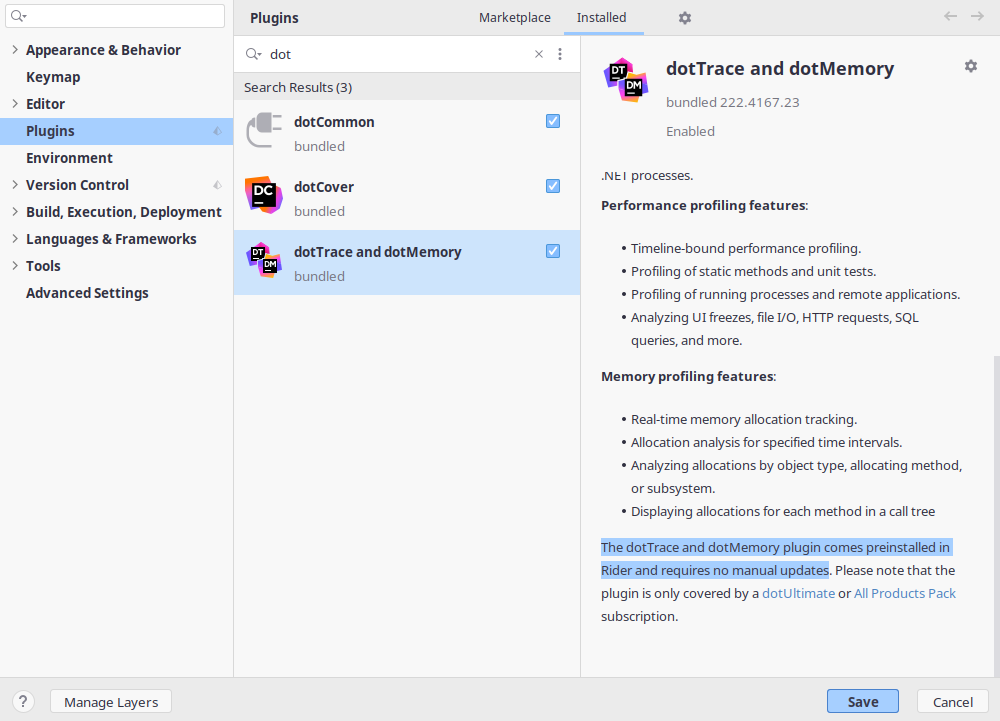The image size is (1000, 721).
Task: Select the dotCommon plugin row
Action: [407, 133]
